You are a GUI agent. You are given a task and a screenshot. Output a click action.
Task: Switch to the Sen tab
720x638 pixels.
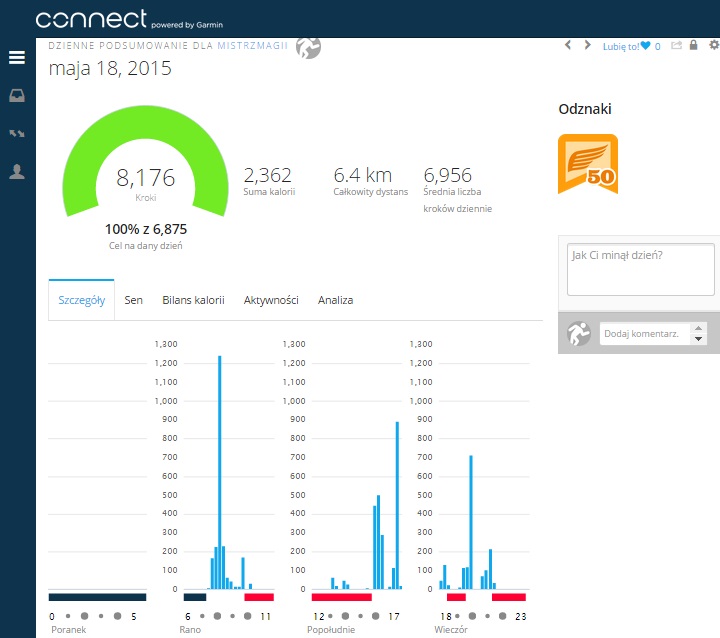133,300
